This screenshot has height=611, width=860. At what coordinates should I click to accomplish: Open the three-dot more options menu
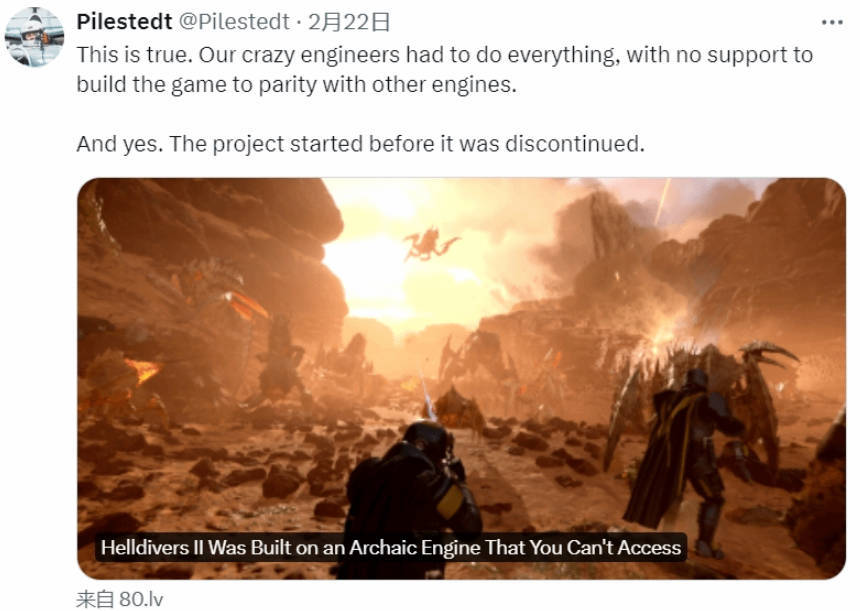pyautogui.click(x=831, y=22)
